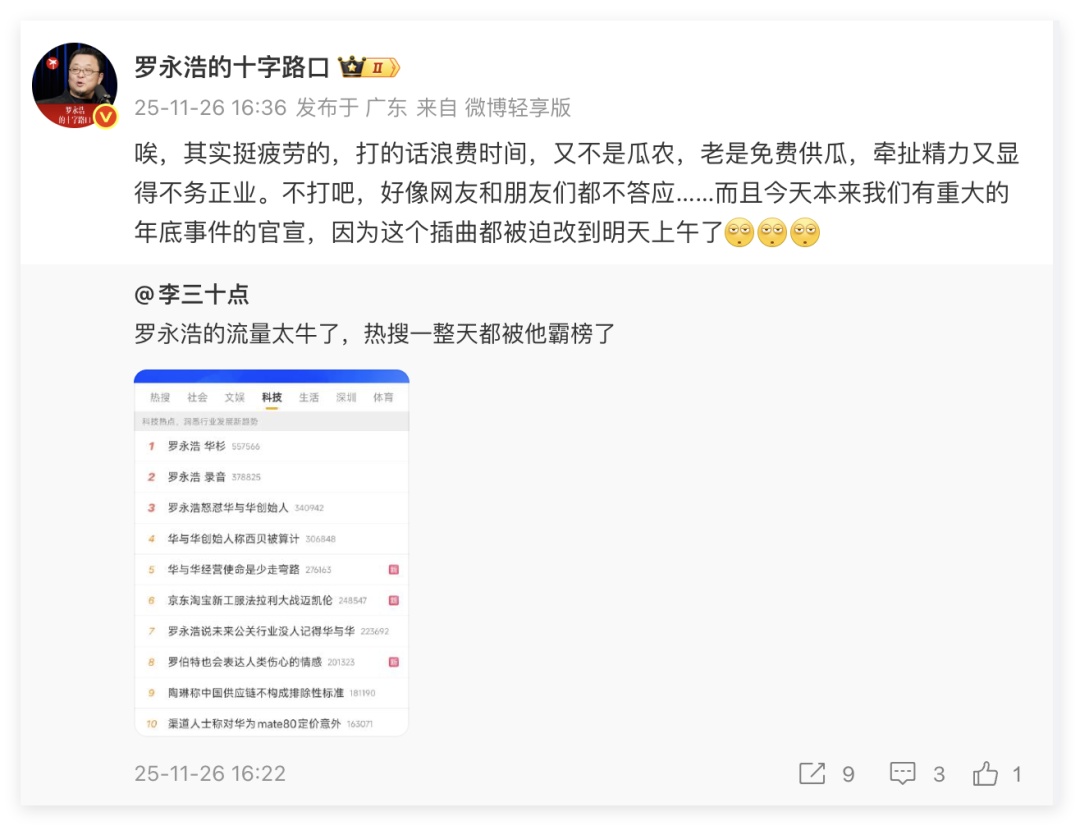Like the post with thumbs-up icon
This screenshot has width=1080, height=826.
[x=985, y=773]
